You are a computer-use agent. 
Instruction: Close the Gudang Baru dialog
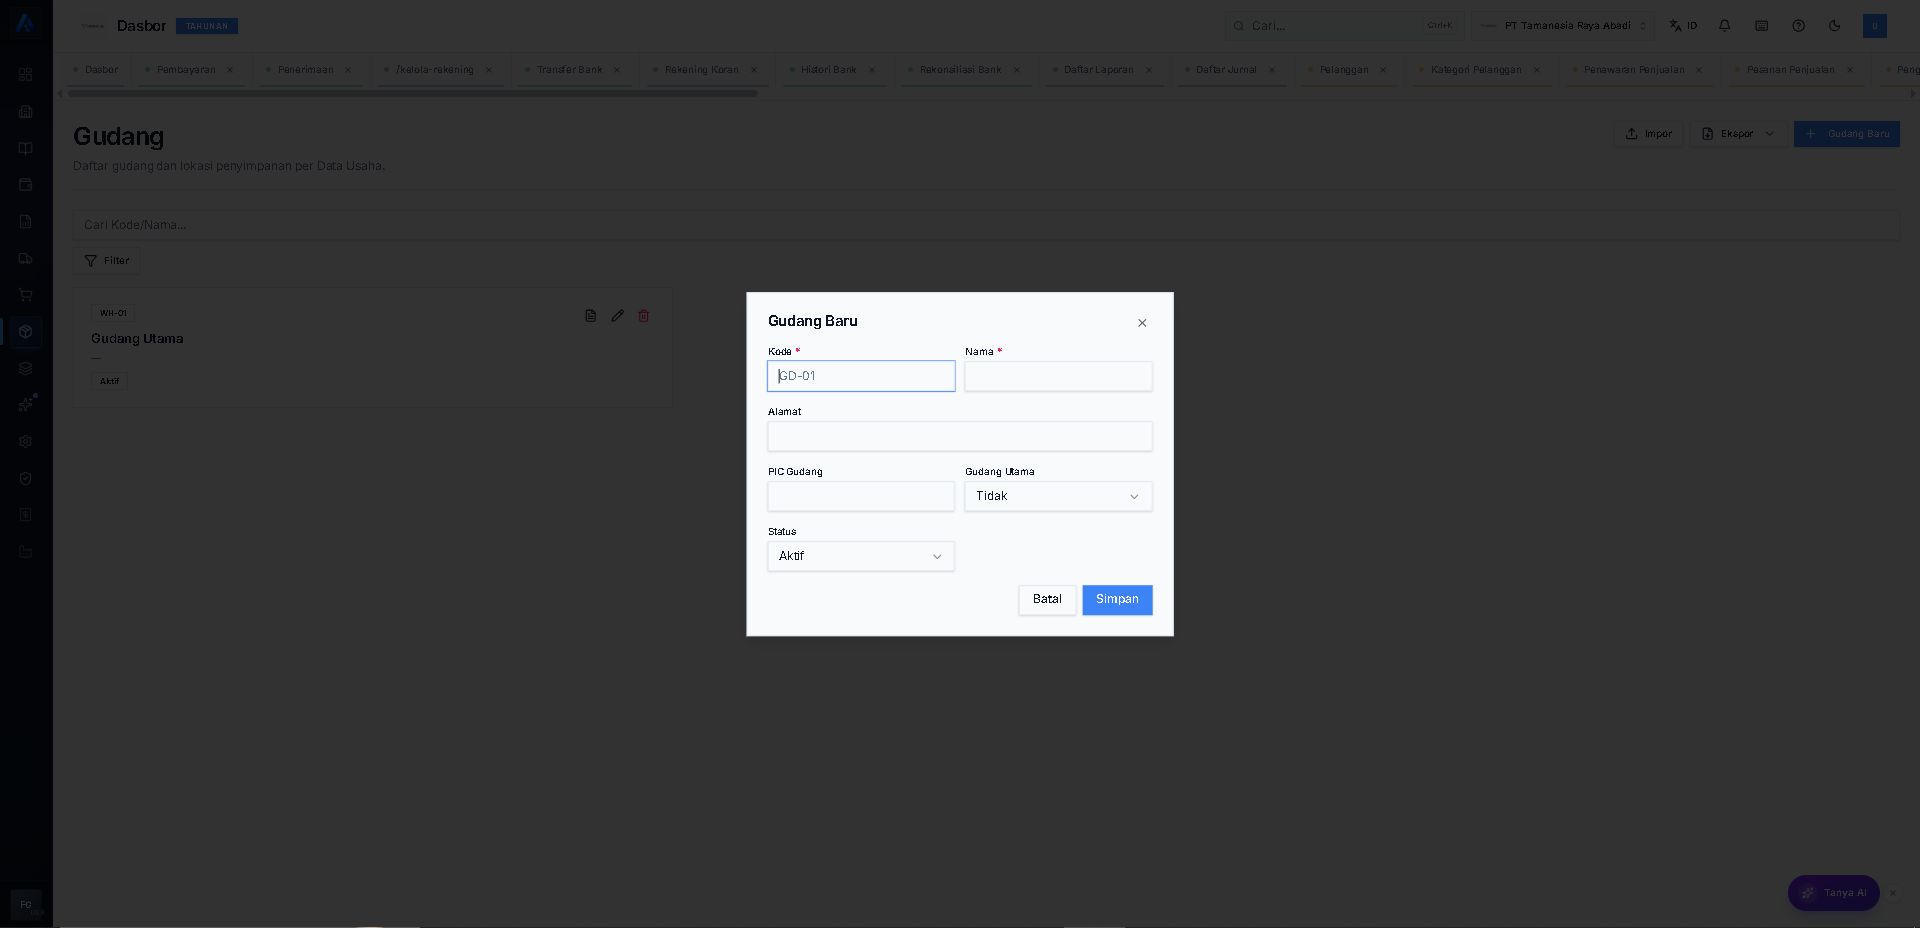click(1142, 323)
